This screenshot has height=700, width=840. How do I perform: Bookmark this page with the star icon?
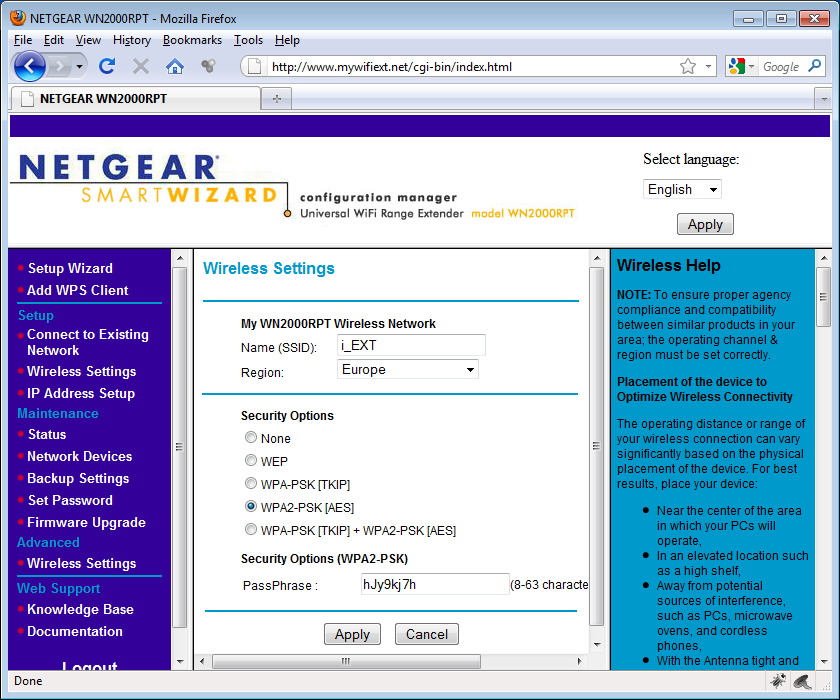688,66
